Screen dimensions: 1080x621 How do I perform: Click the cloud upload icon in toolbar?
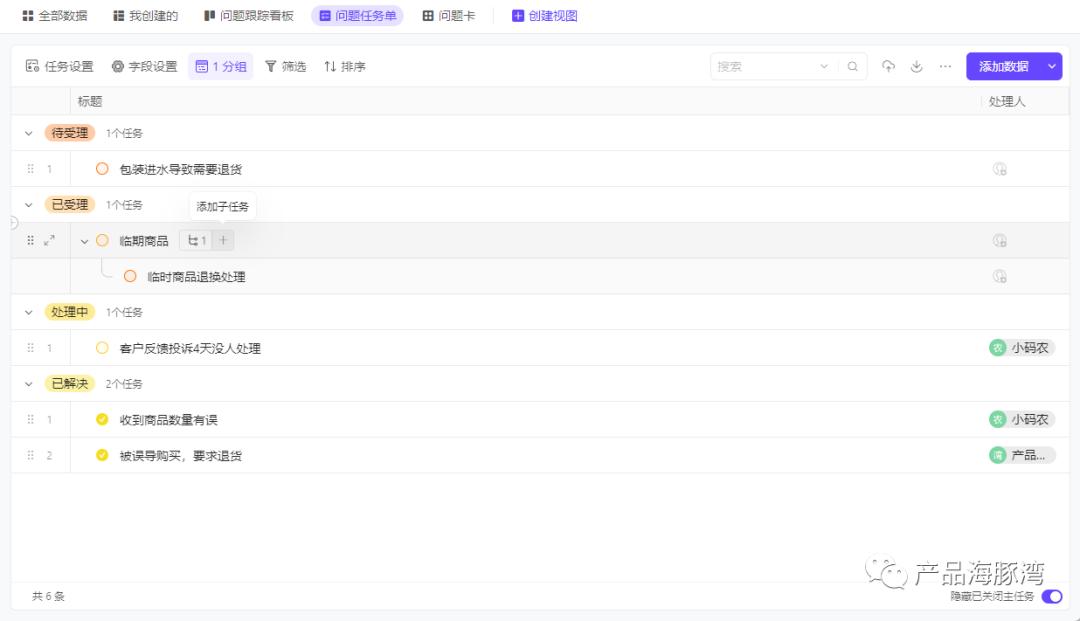(888, 67)
